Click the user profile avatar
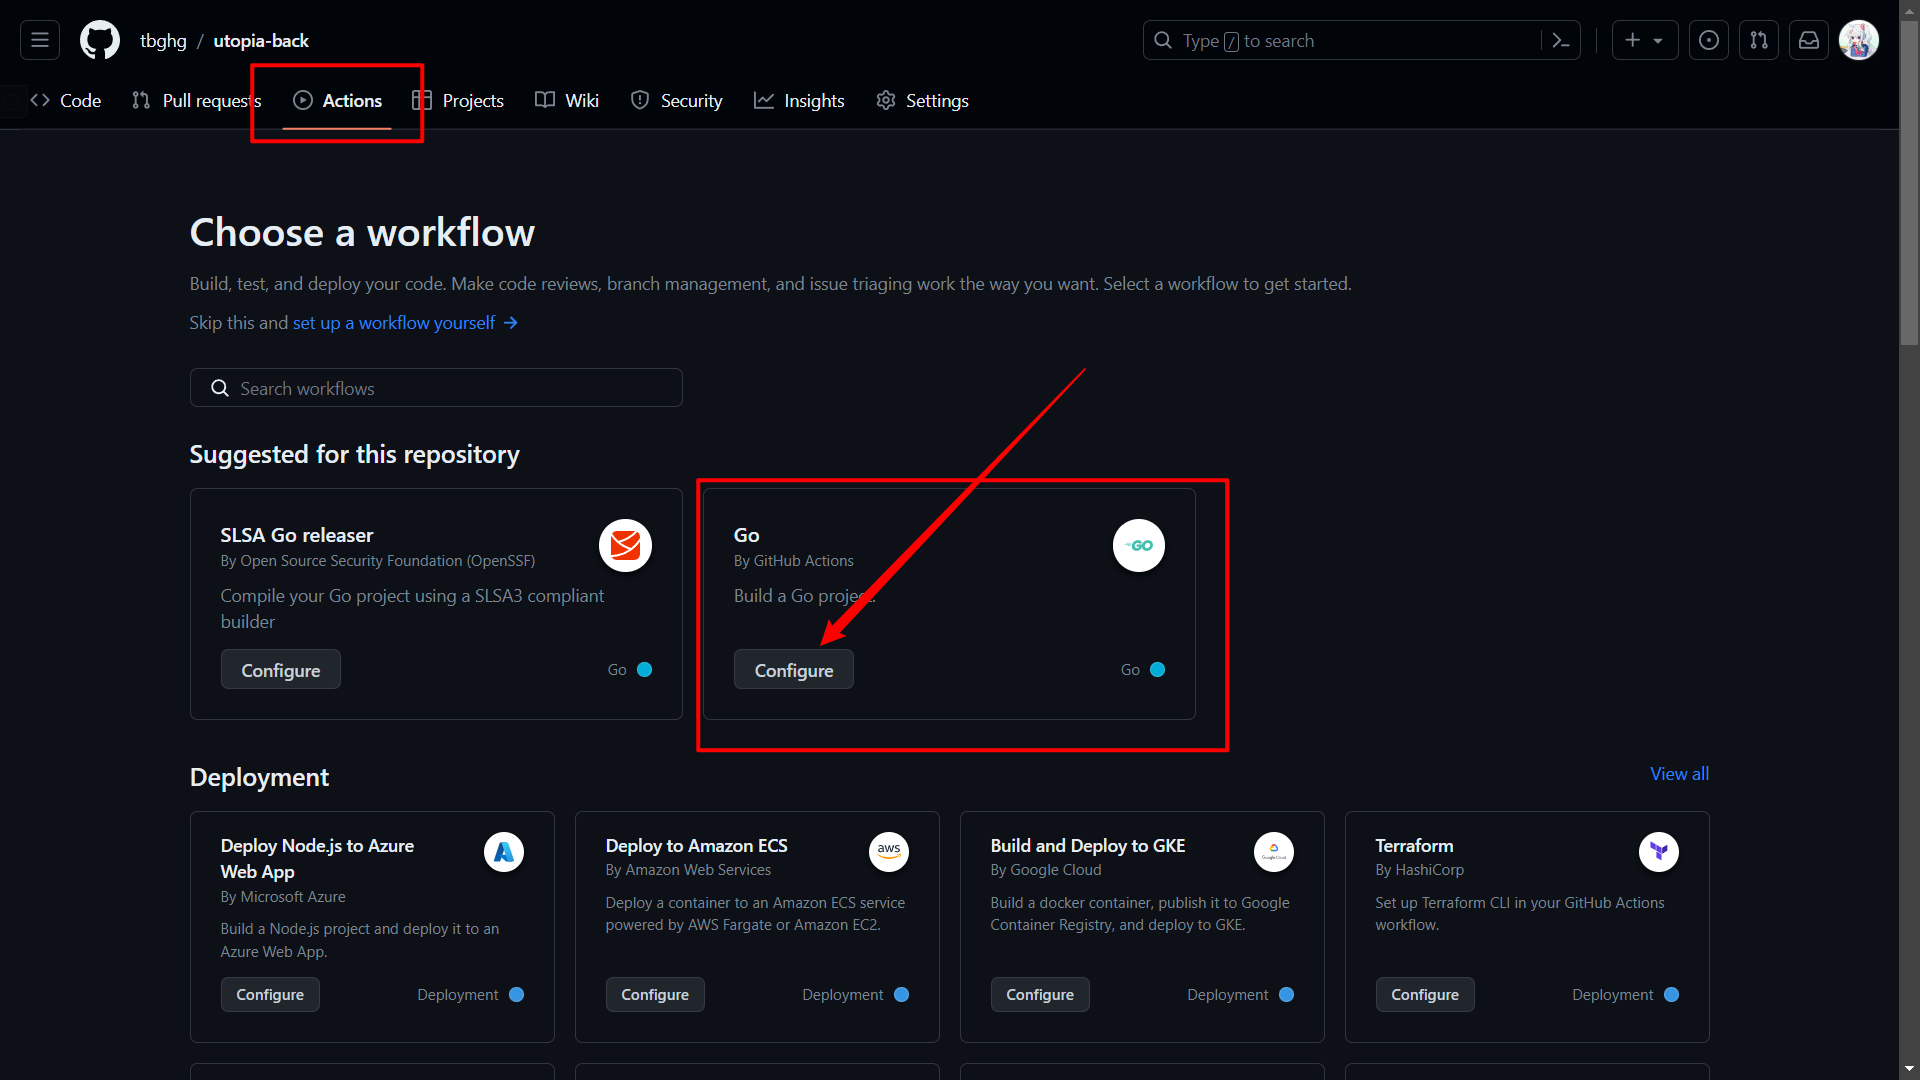The height and width of the screenshot is (1080, 1920). coord(1859,40)
